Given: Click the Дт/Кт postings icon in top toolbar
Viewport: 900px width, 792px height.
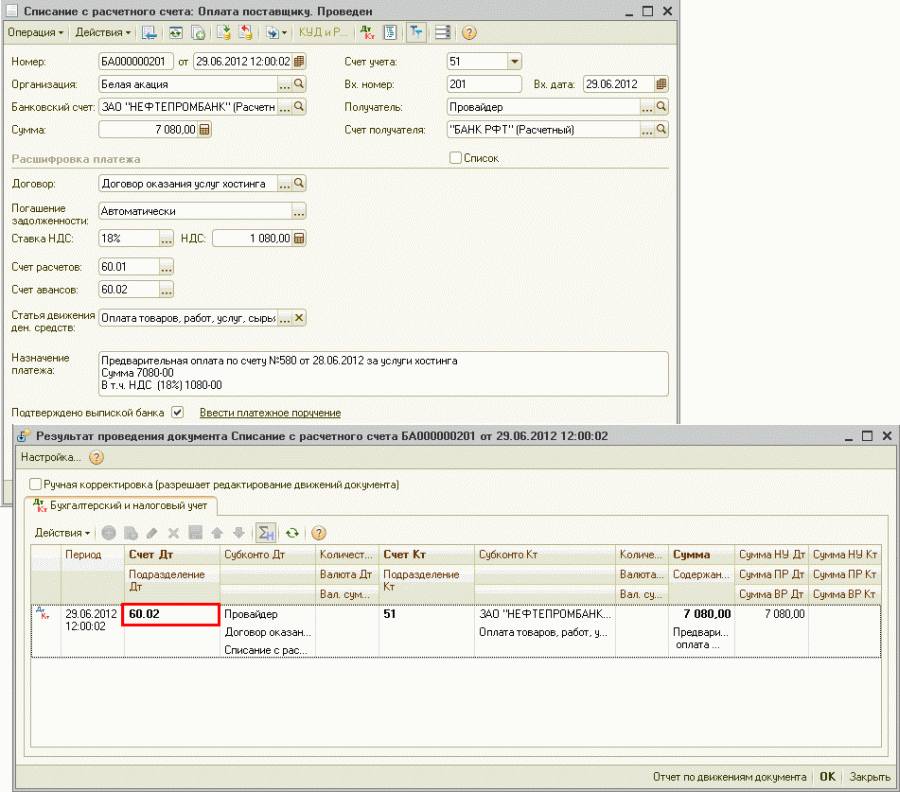Looking at the screenshot, I should point(367,32).
